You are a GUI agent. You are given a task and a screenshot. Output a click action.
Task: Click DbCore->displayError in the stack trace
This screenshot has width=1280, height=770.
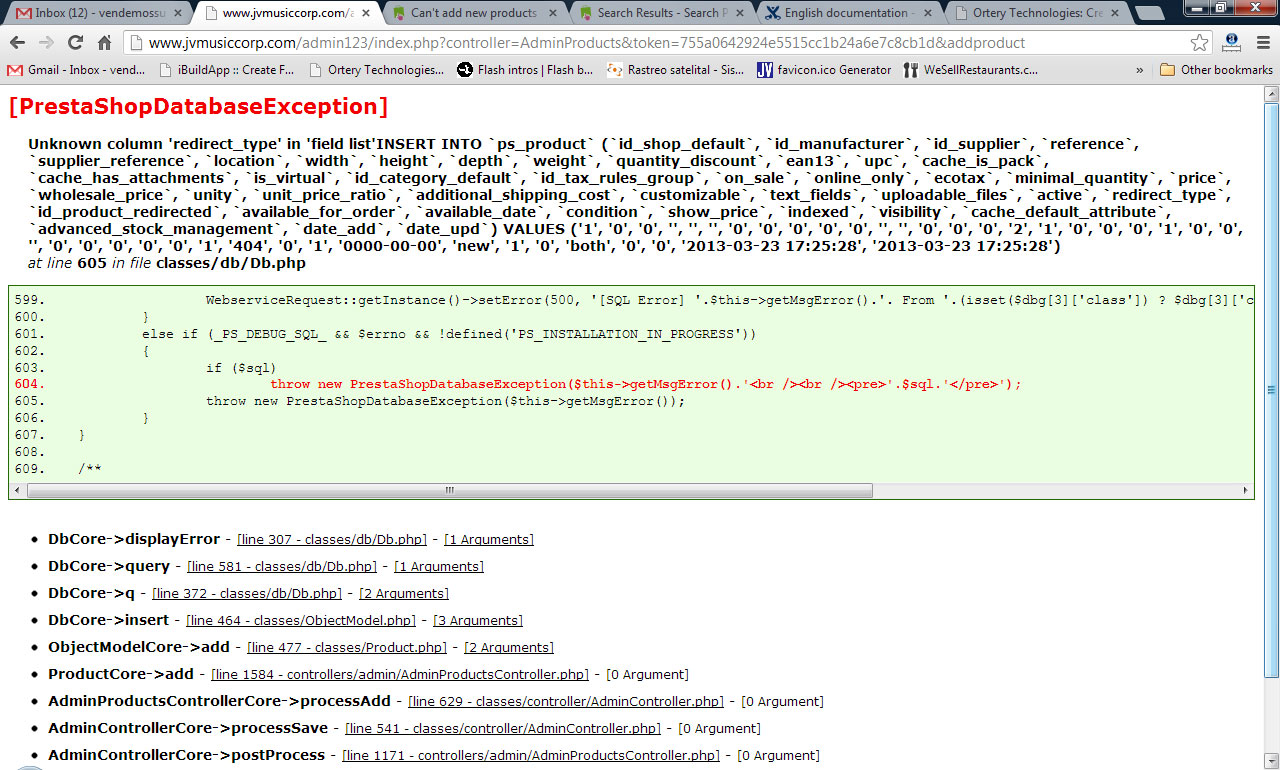point(134,540)
